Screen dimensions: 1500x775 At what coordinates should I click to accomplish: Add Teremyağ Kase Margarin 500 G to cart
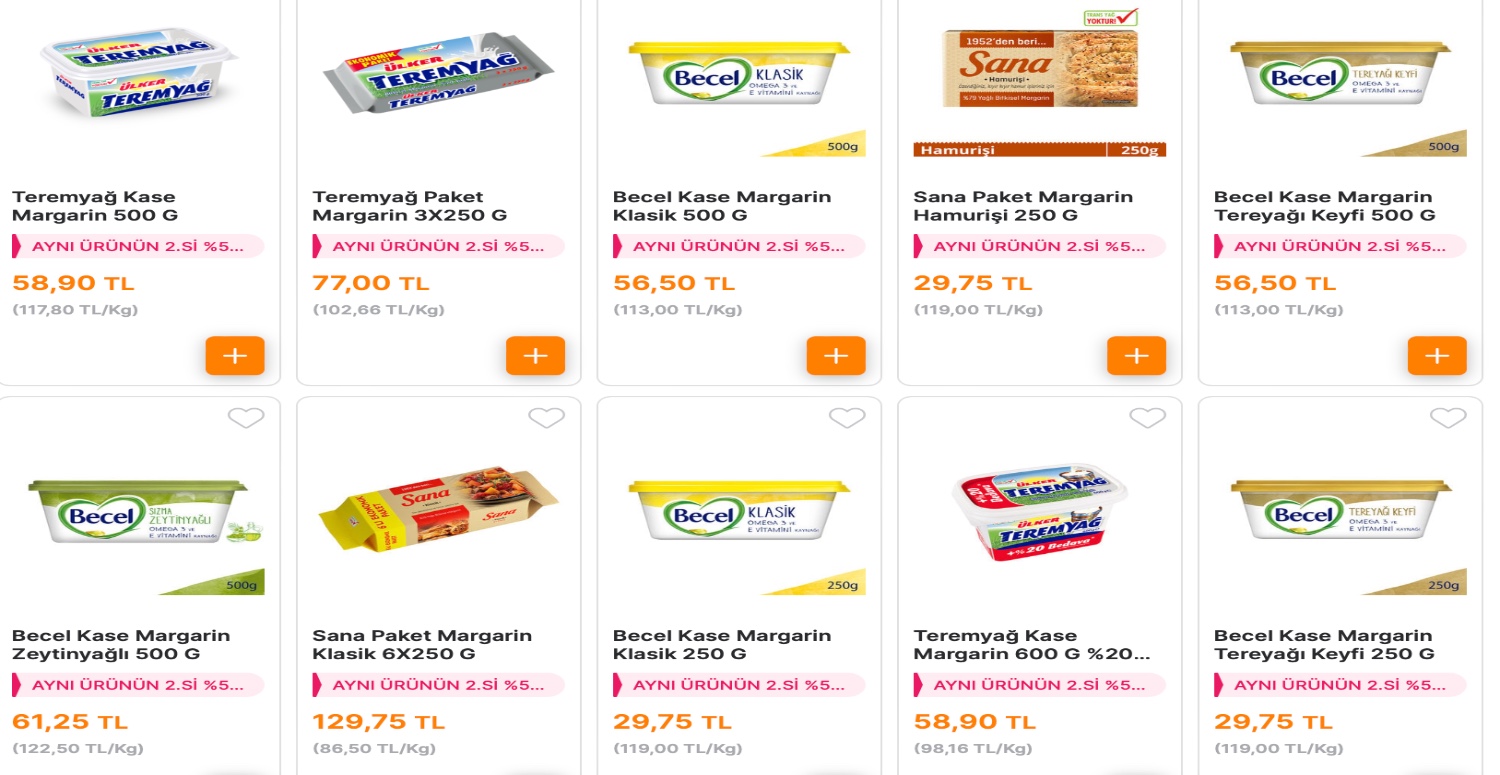(235, 356)
